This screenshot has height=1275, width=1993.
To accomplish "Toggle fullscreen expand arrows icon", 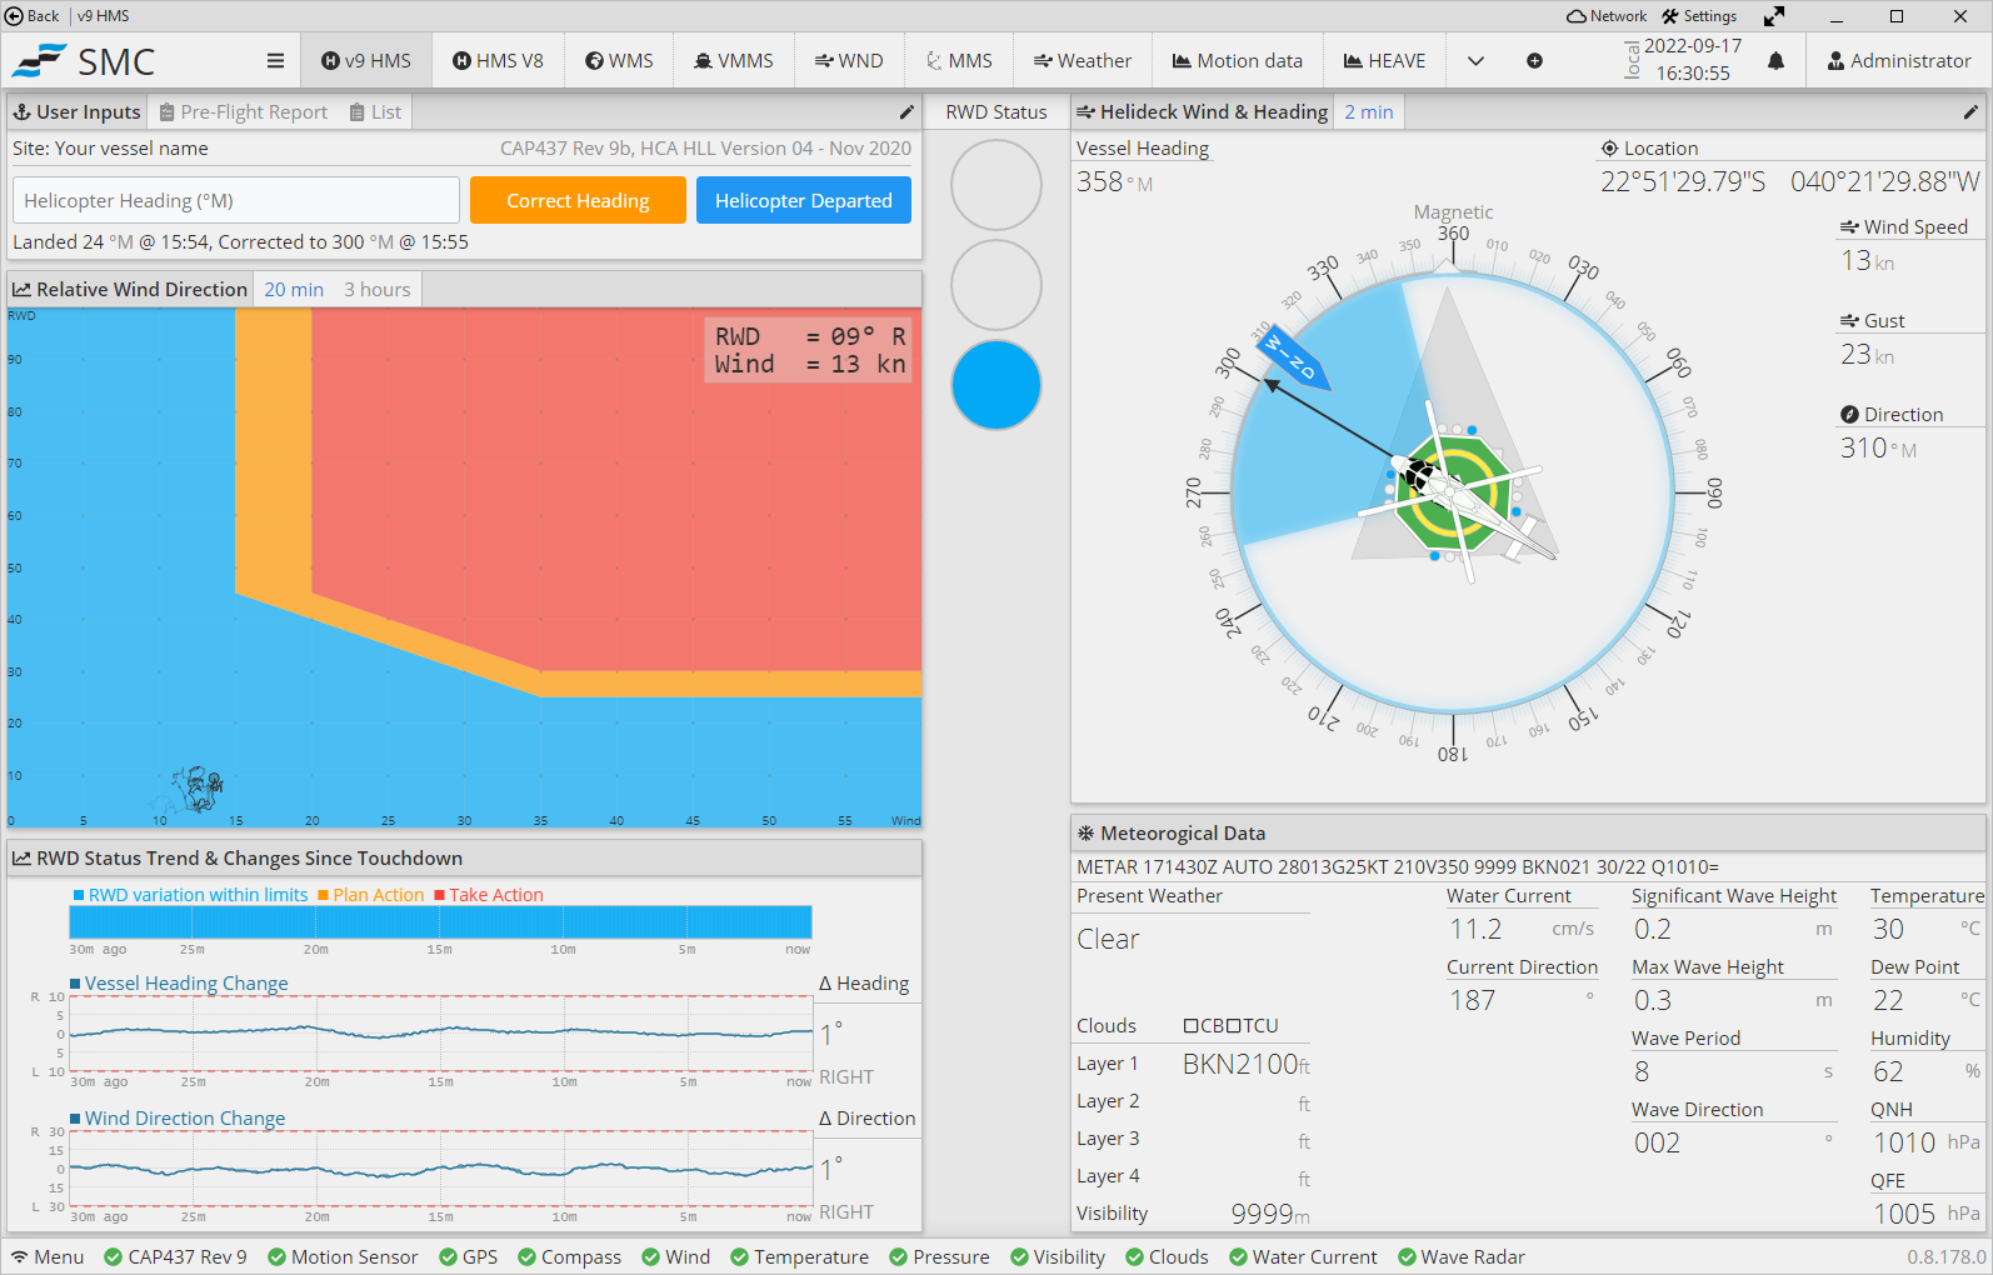I will (1774, 16).
